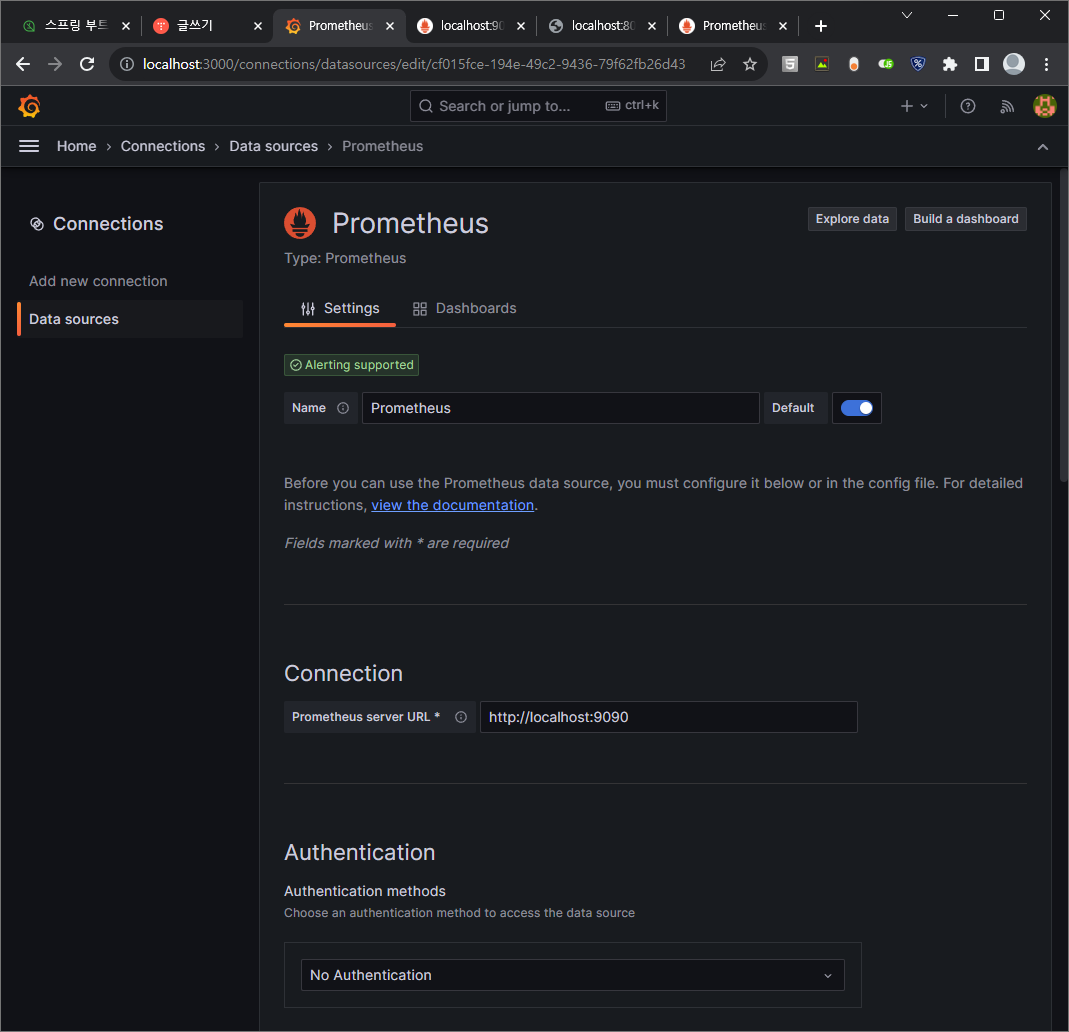Click the gray document extension icon
The width and height of the screenshot is (1069, 1032).
tap(789, 64)
